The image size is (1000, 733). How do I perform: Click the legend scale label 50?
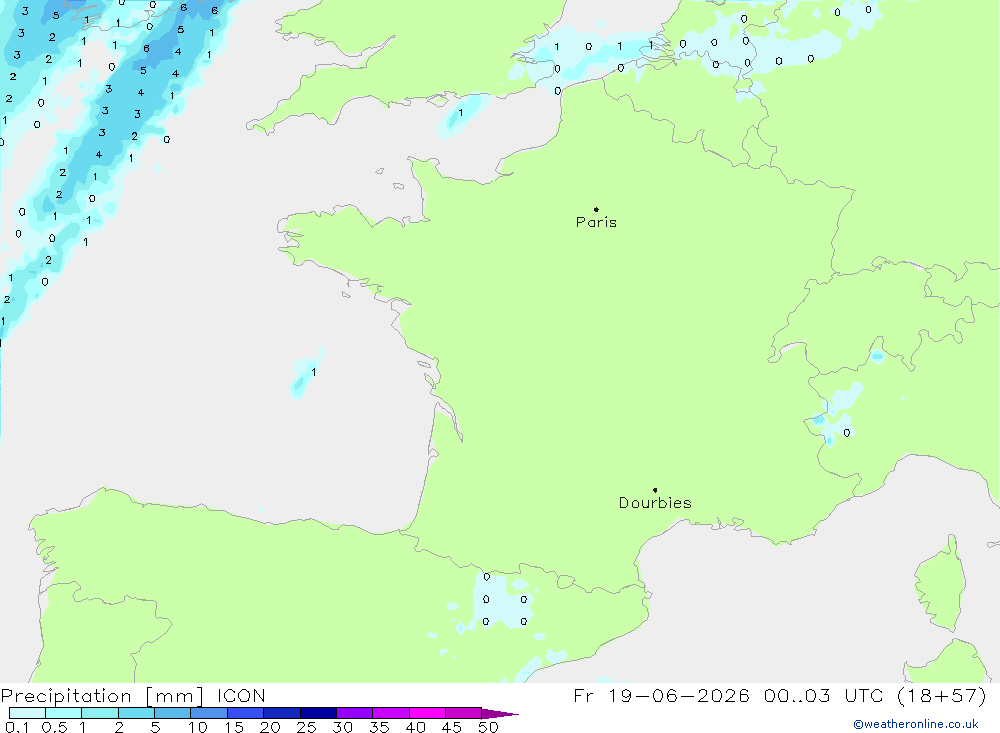pyautogui.click(x=488, y=727)
